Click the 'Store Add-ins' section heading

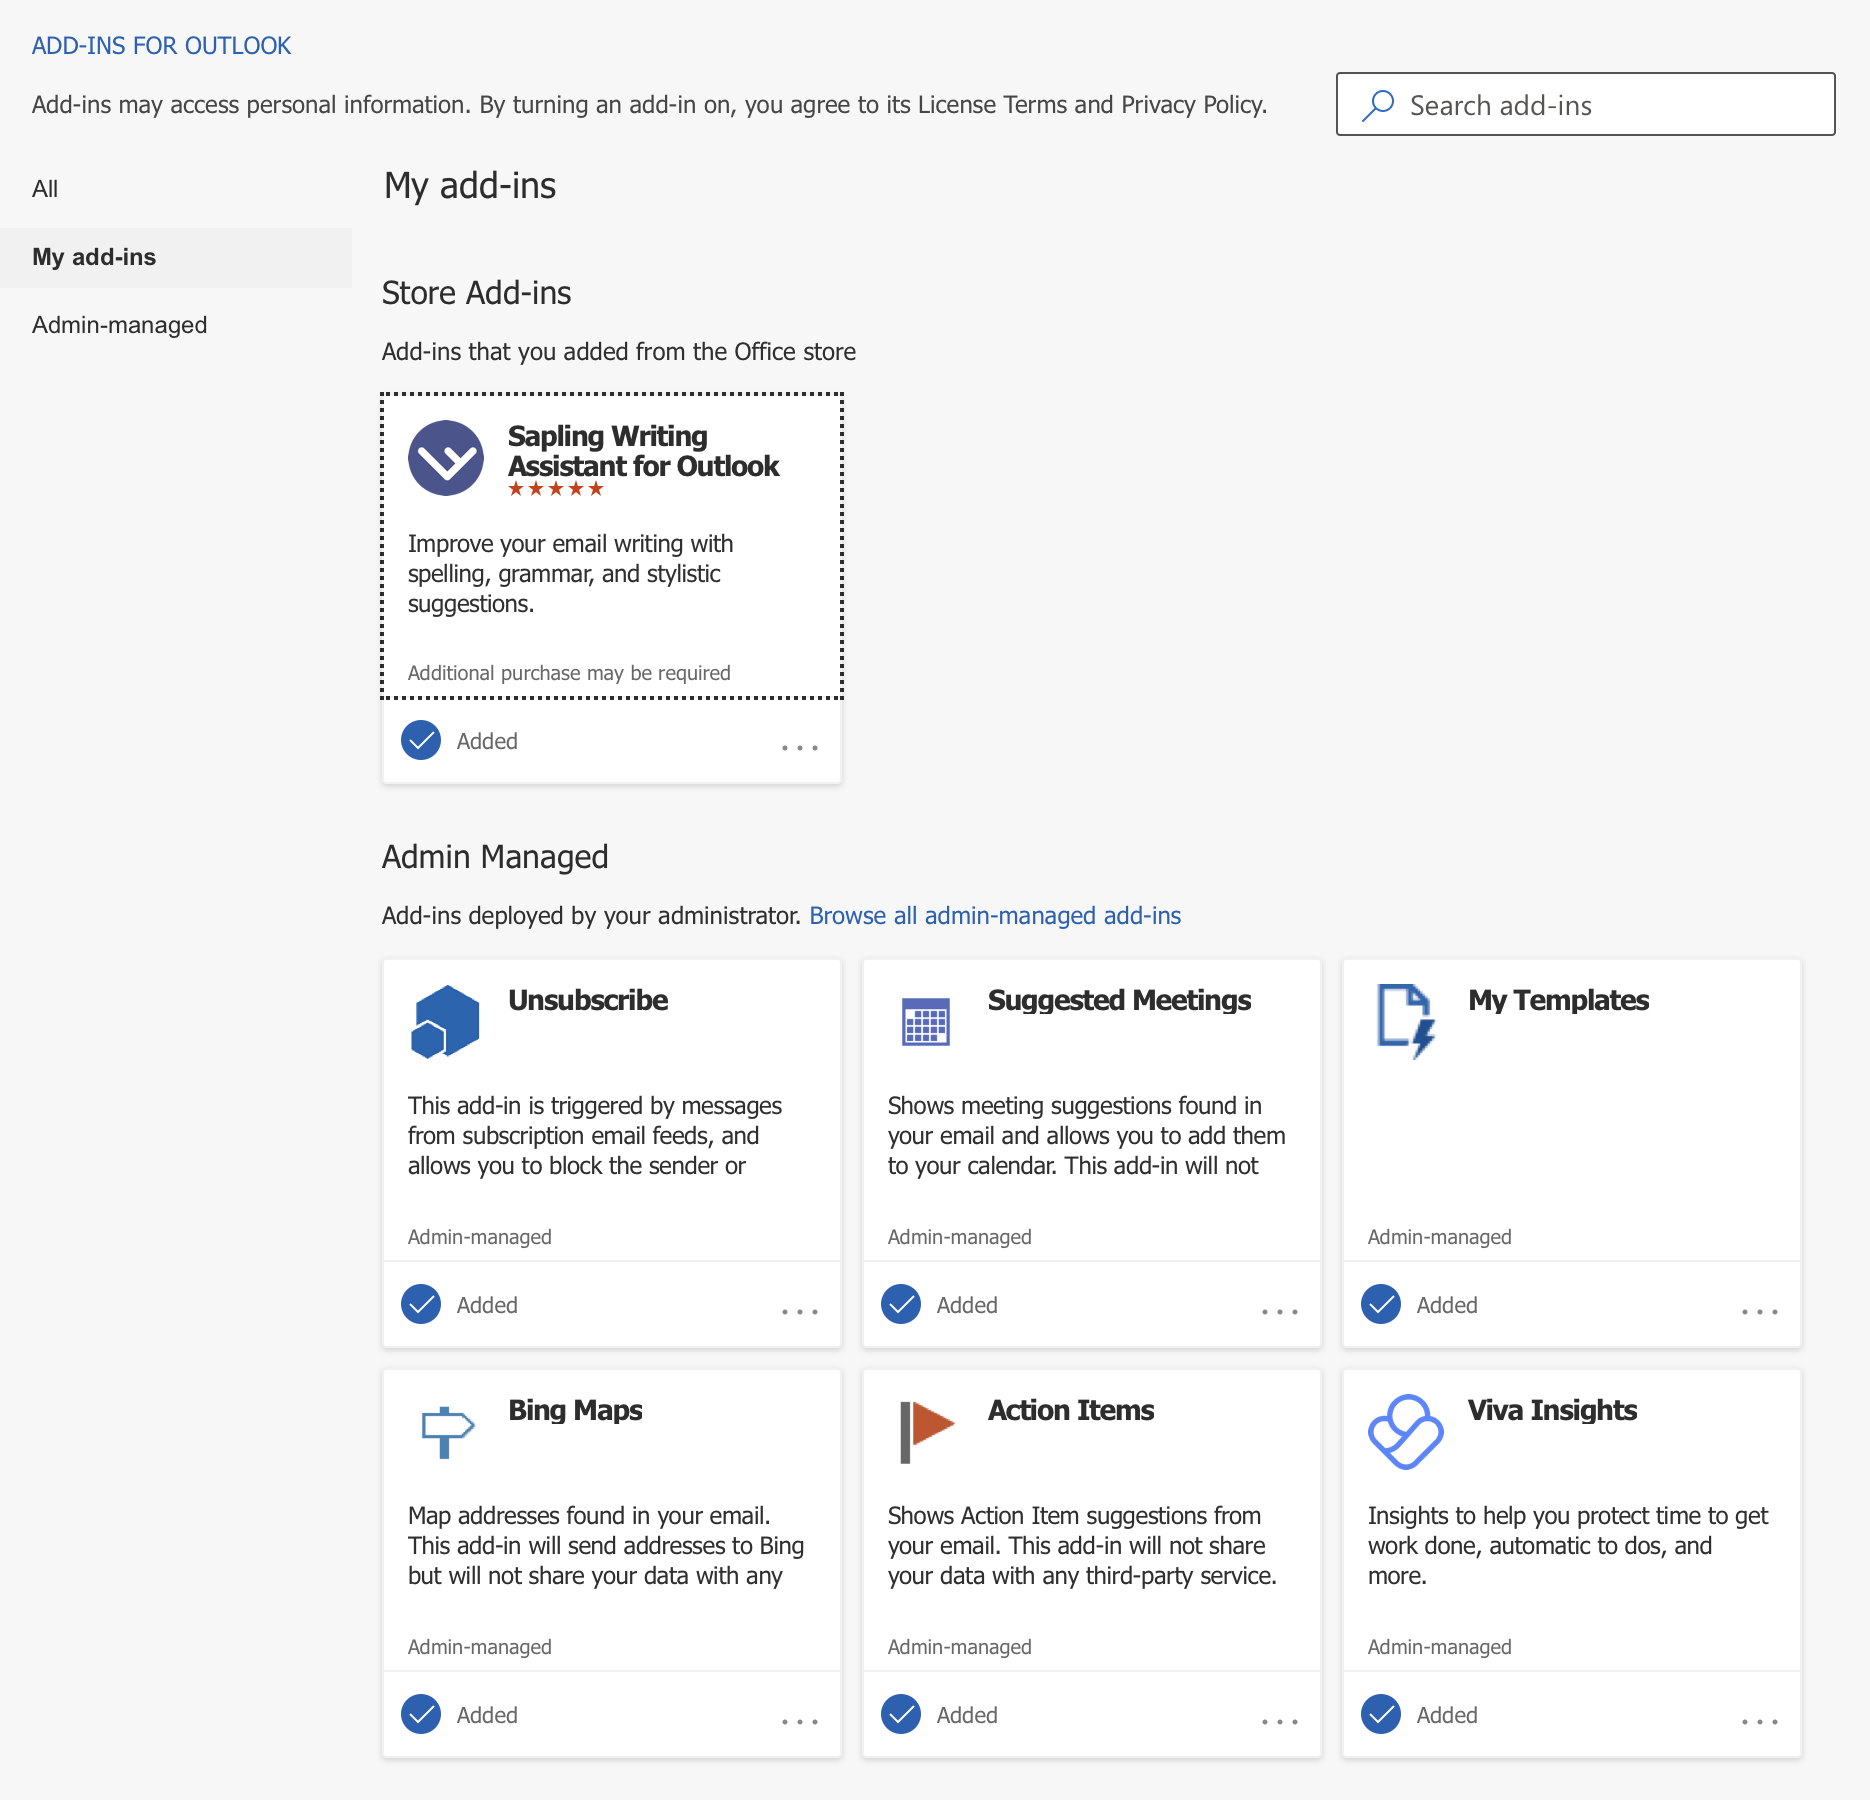pyautogui.click(x=477, y=293)
